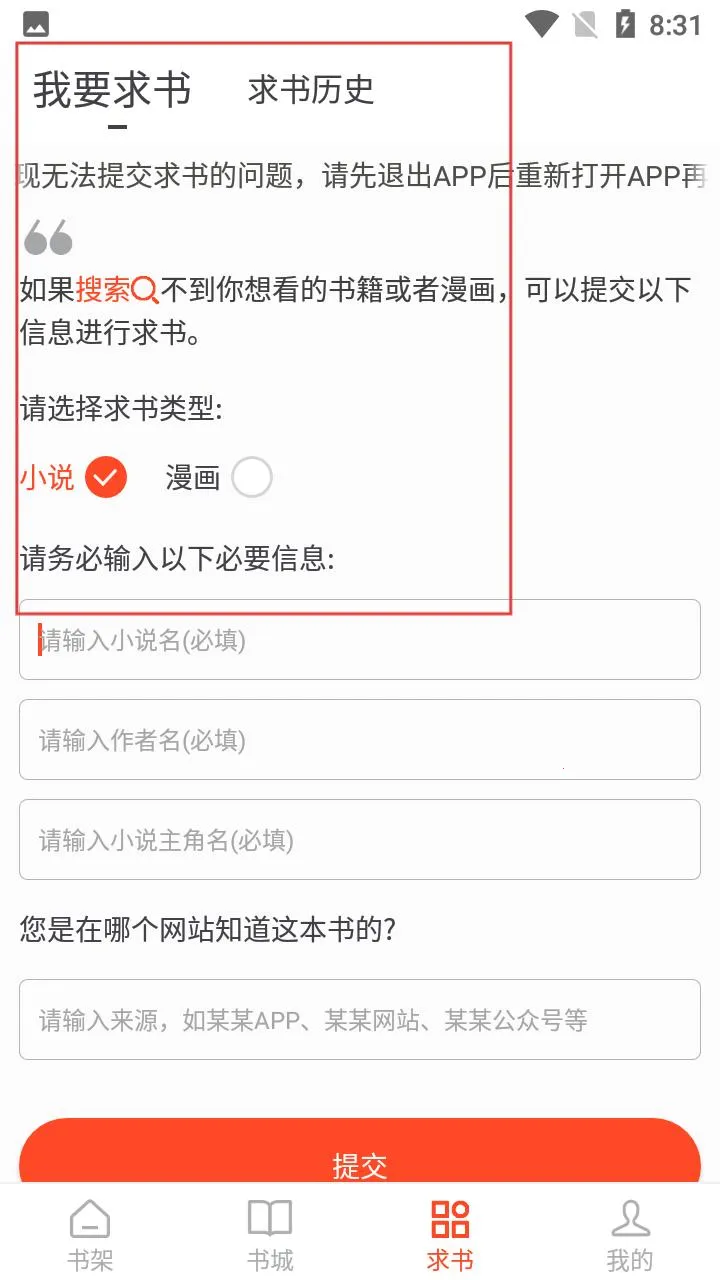Tap the 求书 grid icon
The image size is (720, 1280).
pyautogui.click(x=450, y=1220)
